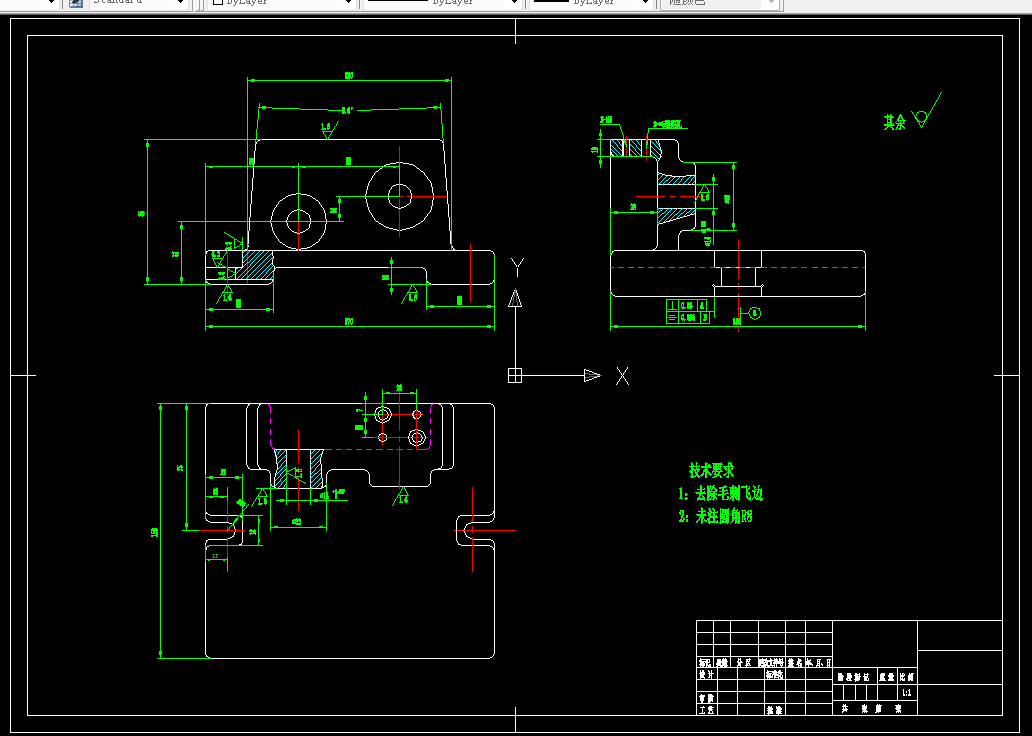1032x736 pixels.
Task: Select the large right circle in front view
Action: [x=400, y=196]
